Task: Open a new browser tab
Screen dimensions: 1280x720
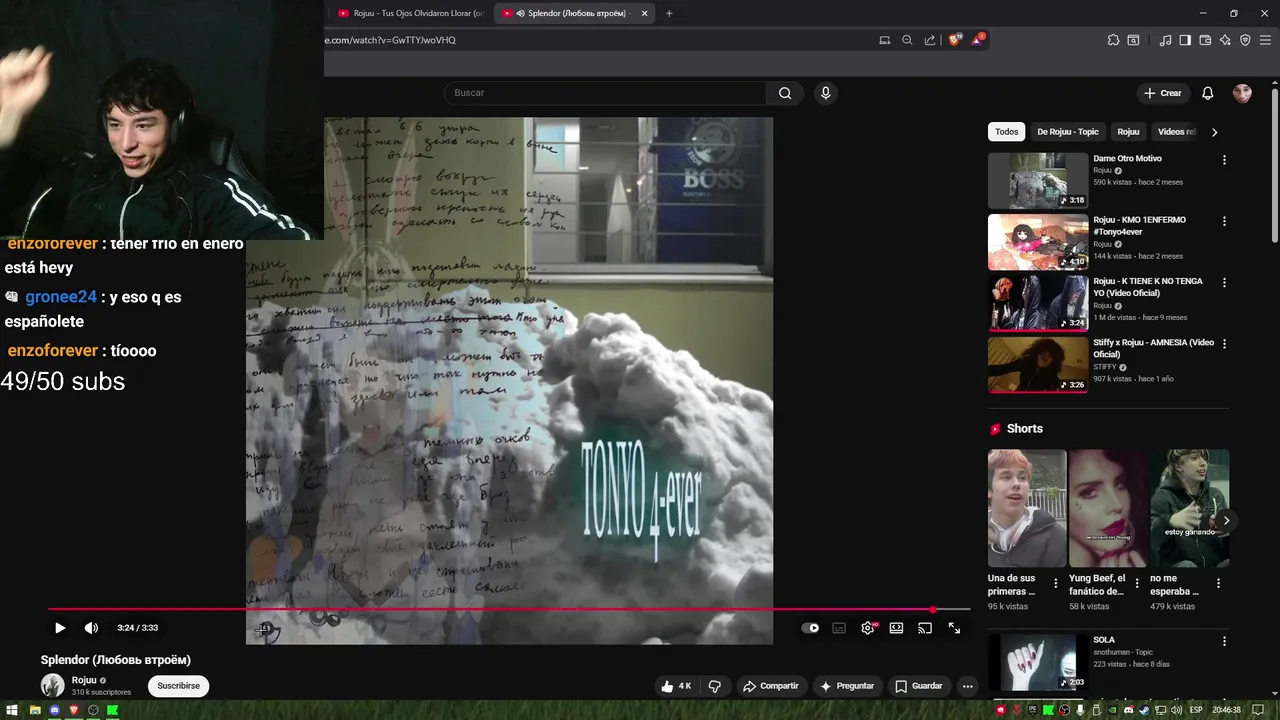Action: pyautogui.click(x=669, y=13)
